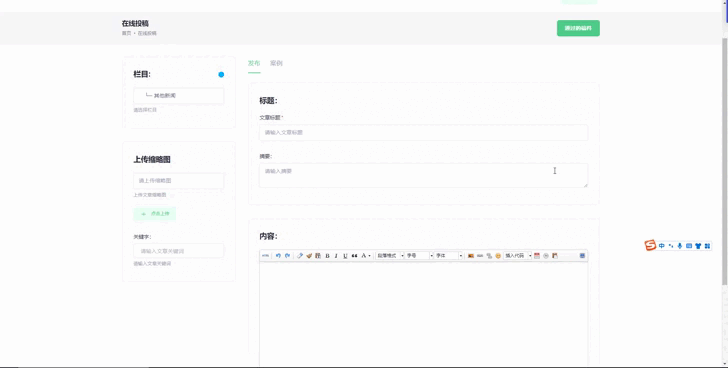Open Sogou toolbox grid icon
The width and height of the screenshot is (728, 368).
pyautogui.click(x=707, y=246)
